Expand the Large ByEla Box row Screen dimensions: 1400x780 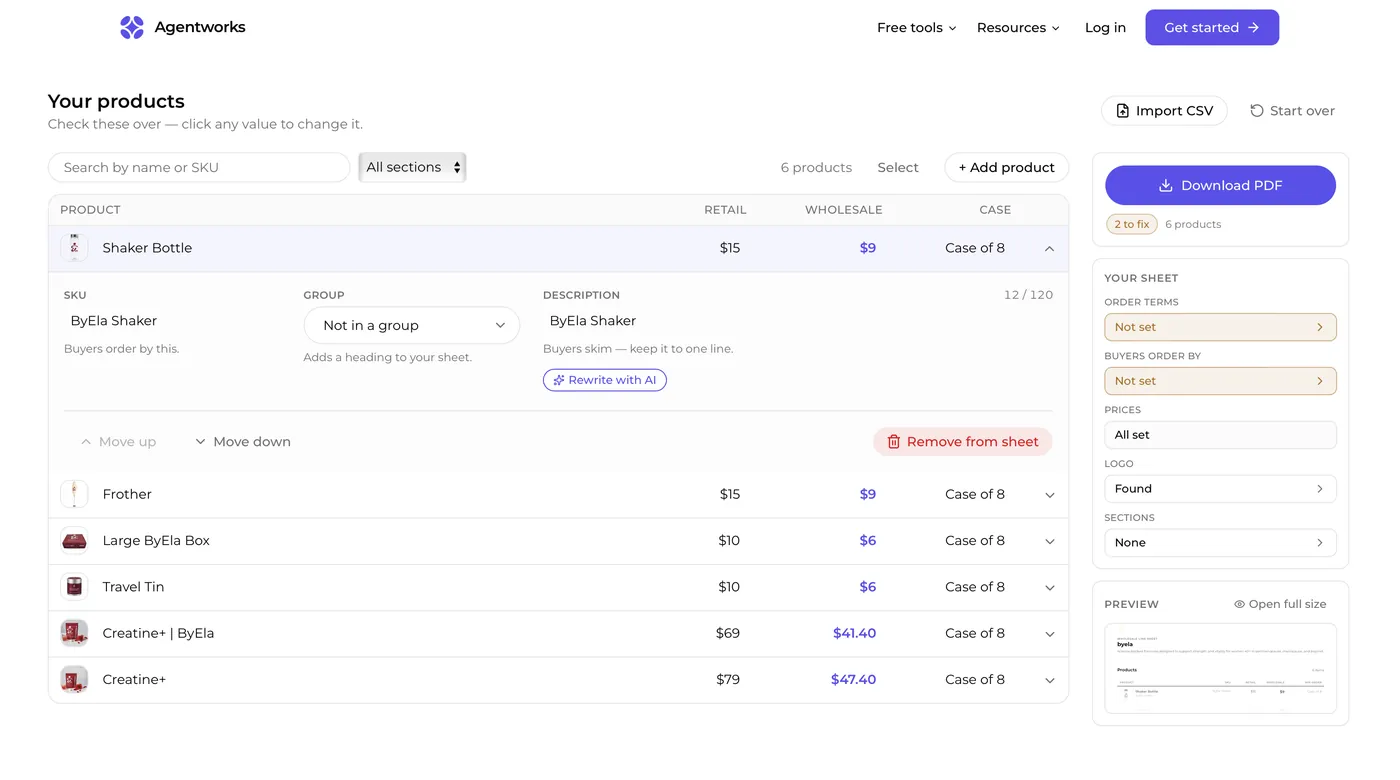[x=1049, y=541]
